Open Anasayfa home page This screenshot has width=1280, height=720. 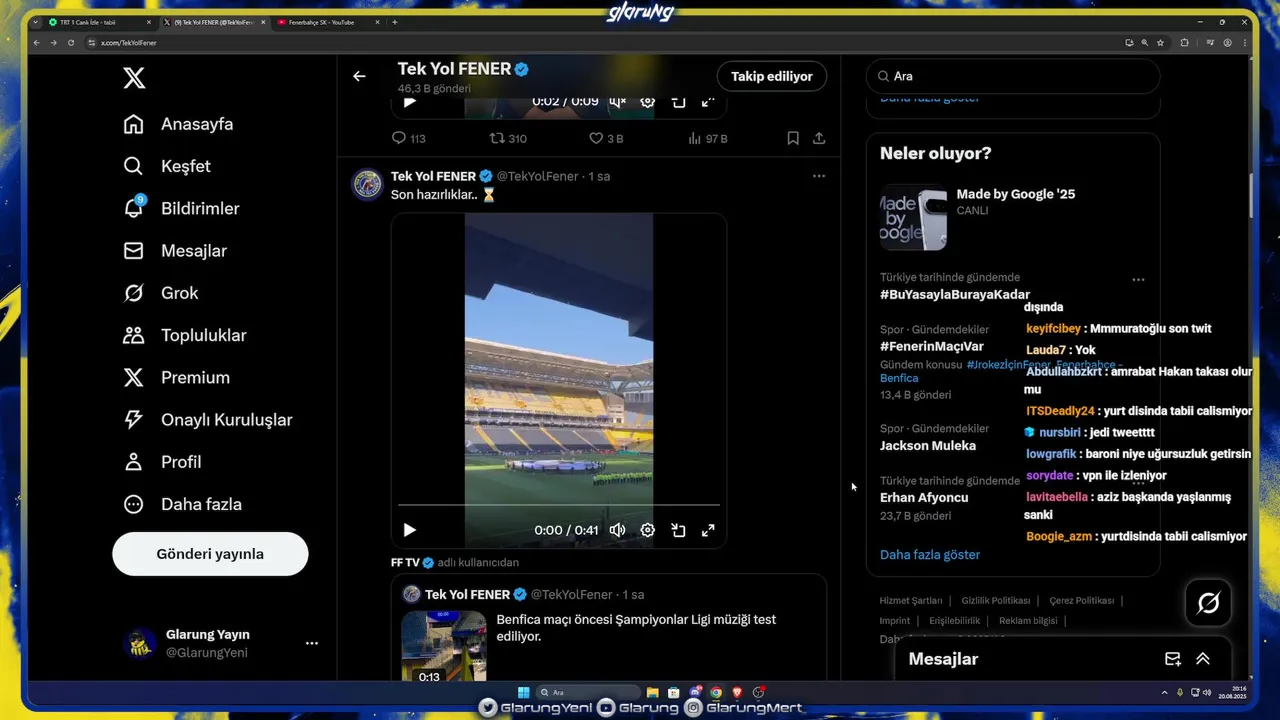click(x=178, y=124)
